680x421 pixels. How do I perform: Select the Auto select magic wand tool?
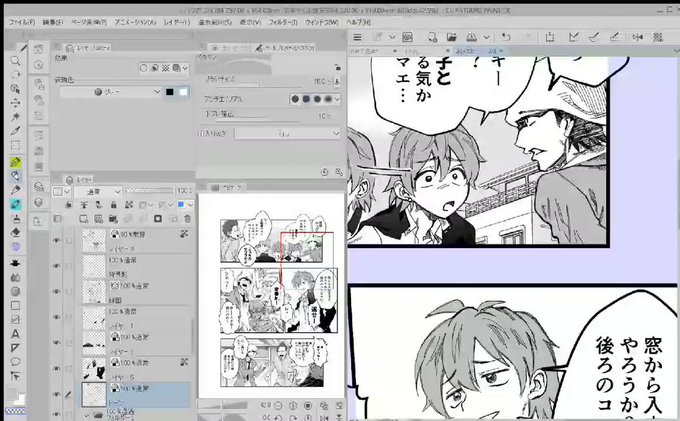point(15,117)
